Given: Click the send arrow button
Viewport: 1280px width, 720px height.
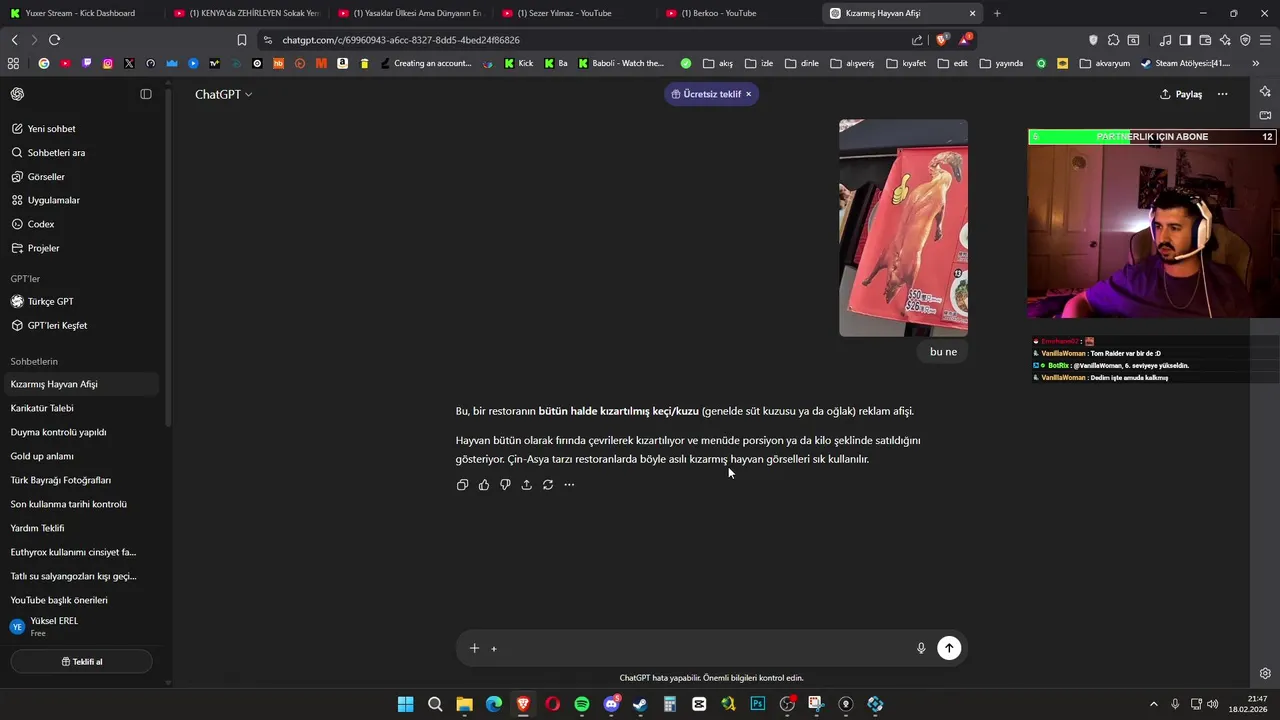Looking at the screenshot, I should point(949,648).
